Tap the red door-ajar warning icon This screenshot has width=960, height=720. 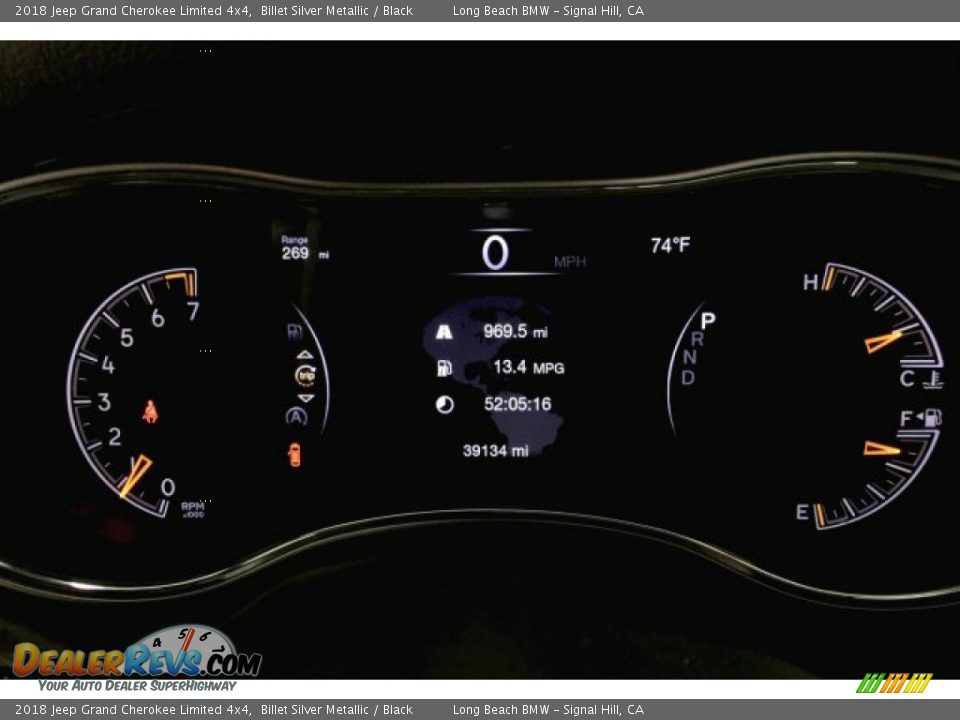(294, 455)
